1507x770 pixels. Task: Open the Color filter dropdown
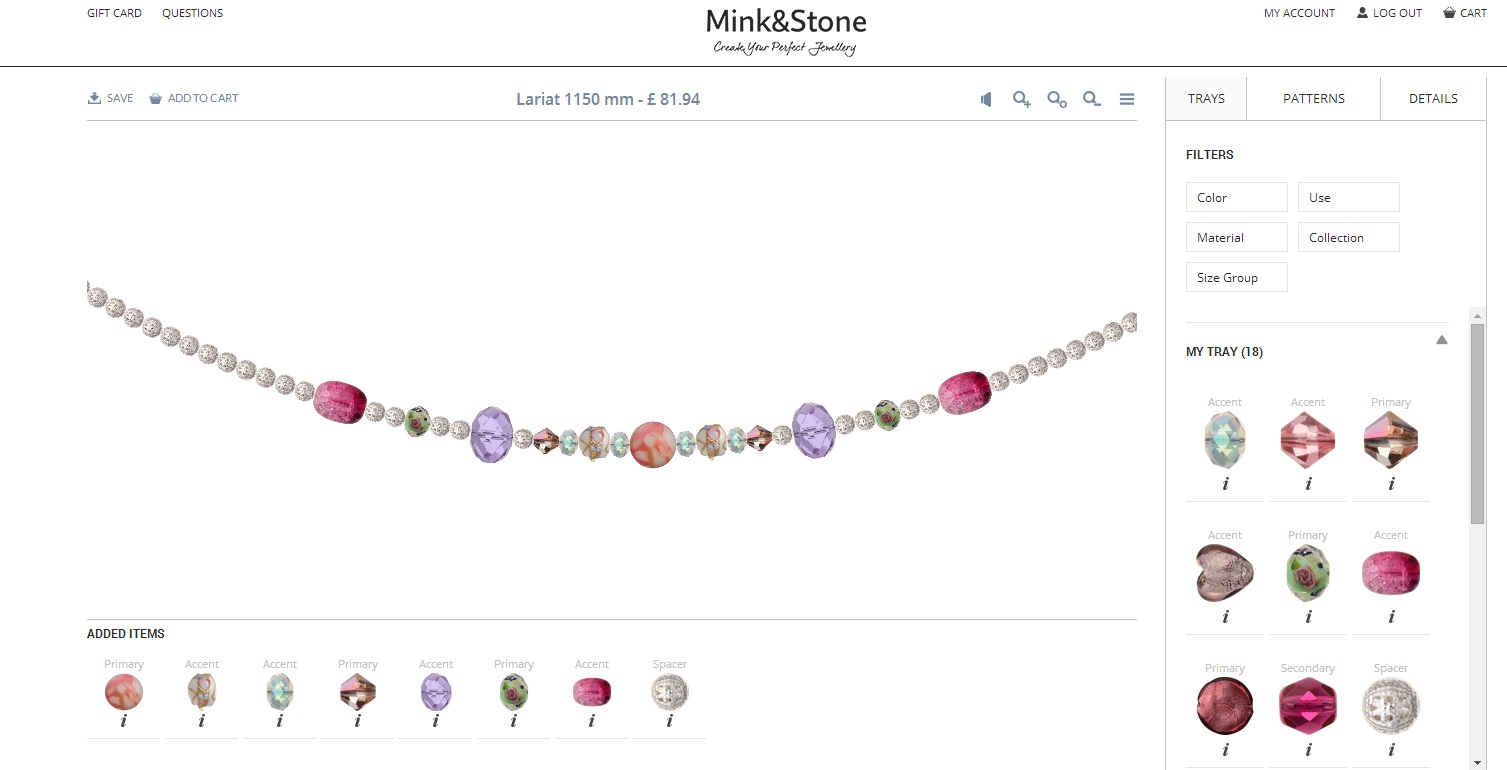click(x=1236, y=197)
